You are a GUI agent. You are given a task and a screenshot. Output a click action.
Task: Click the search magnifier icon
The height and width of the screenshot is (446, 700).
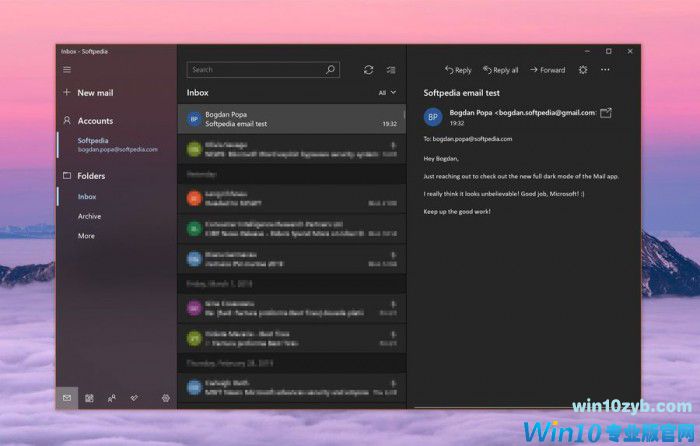coord(330,70)
